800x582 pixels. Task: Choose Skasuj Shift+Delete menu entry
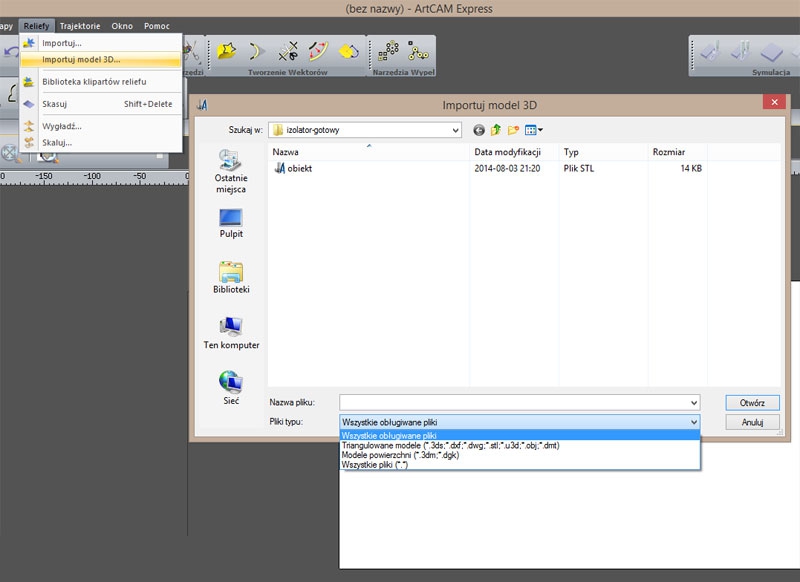pos(101,104)
